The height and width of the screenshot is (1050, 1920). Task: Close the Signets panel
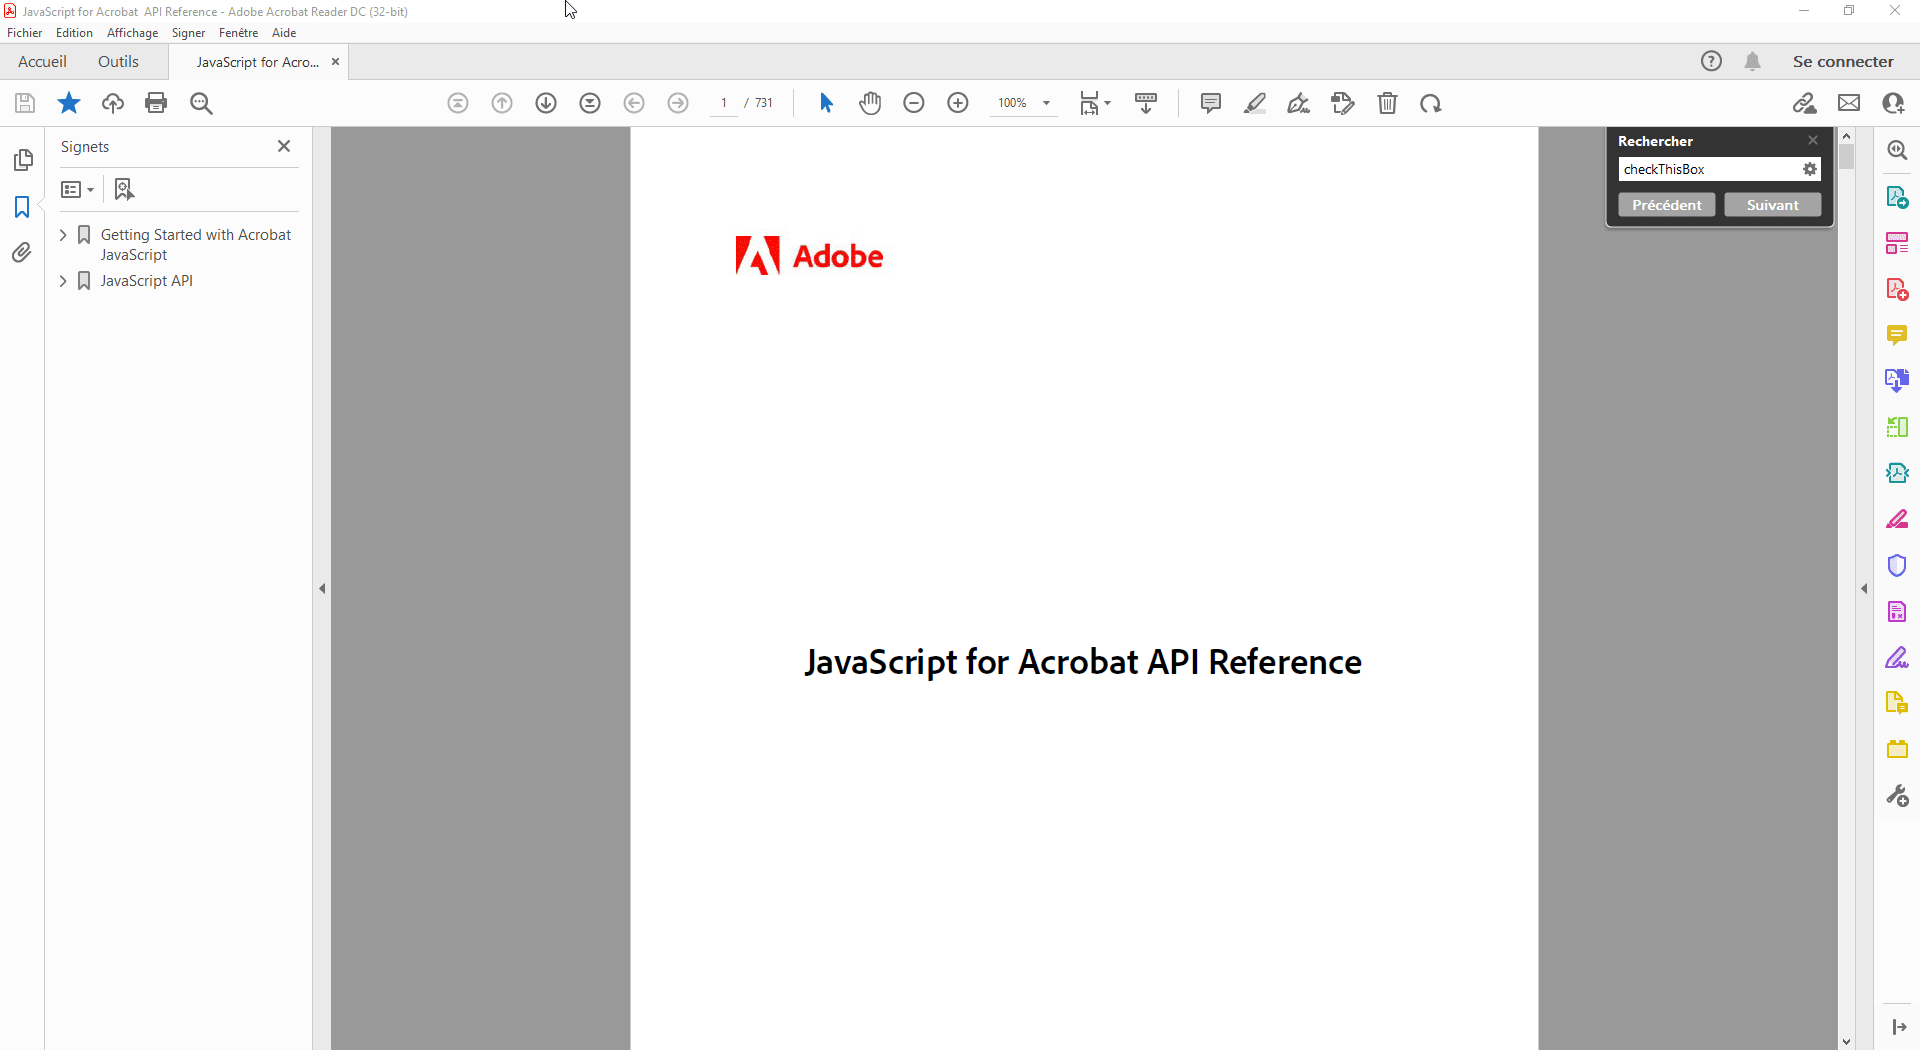(x=284, y=146)
